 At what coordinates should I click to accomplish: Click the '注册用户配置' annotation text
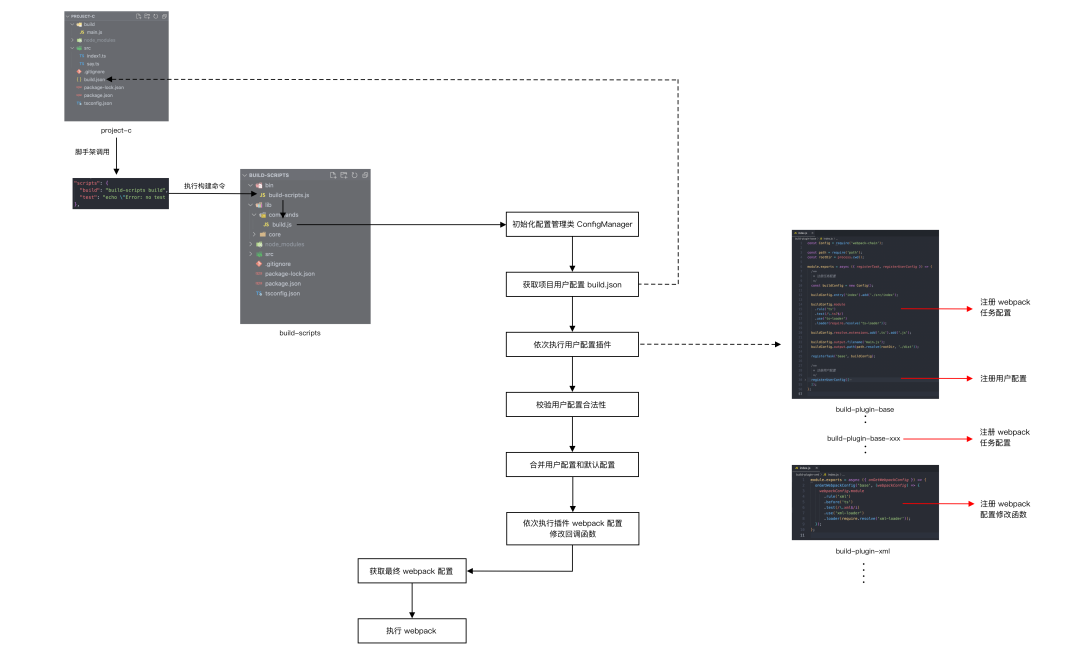[x=1003, y=378]
